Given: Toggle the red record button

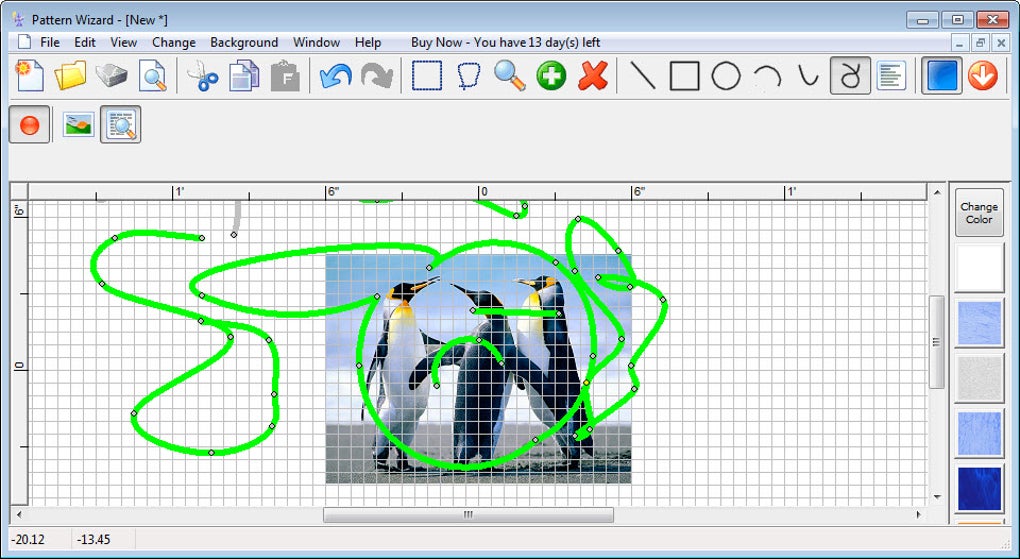Looking at the screenshot, I should pyautogui.click(x=29, y=124).
